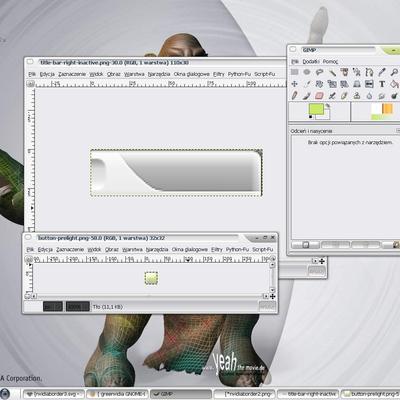This screenshot has height=400, width=400.
Task: Open Edycja menu in title-bar-right-inactive window
Action: point(47,74)
